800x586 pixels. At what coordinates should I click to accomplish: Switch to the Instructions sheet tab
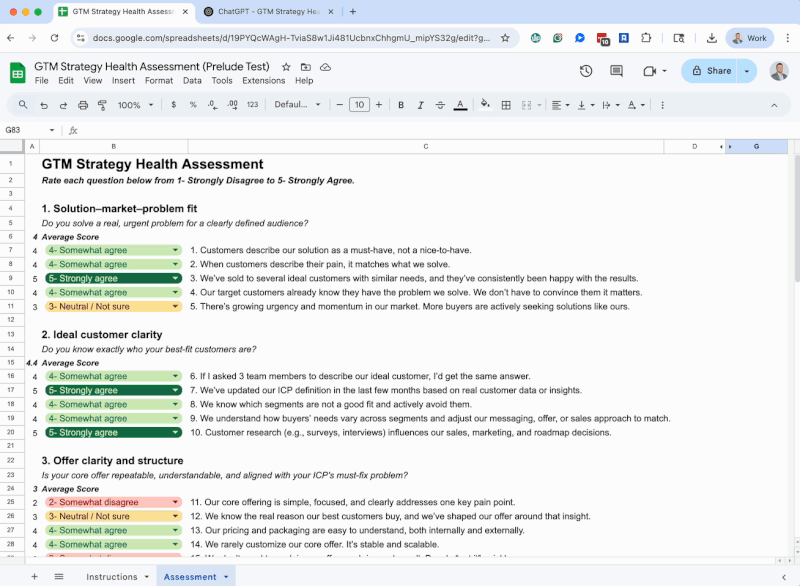point(112,576)
